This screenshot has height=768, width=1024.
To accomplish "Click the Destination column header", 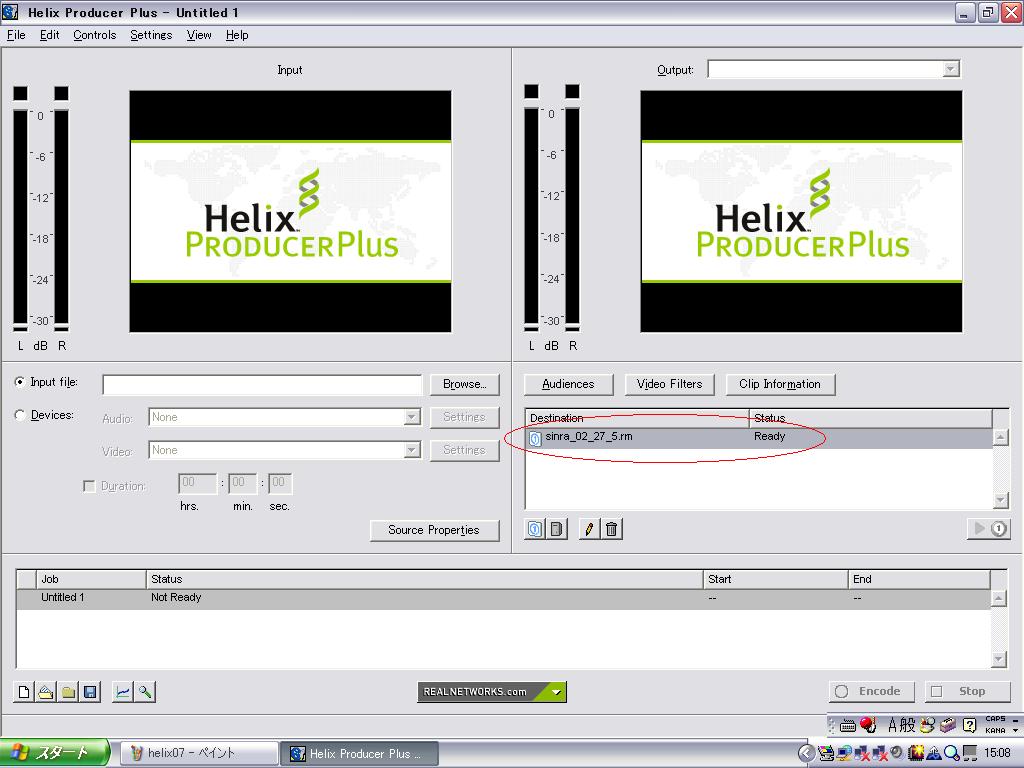I will point(637,418).
